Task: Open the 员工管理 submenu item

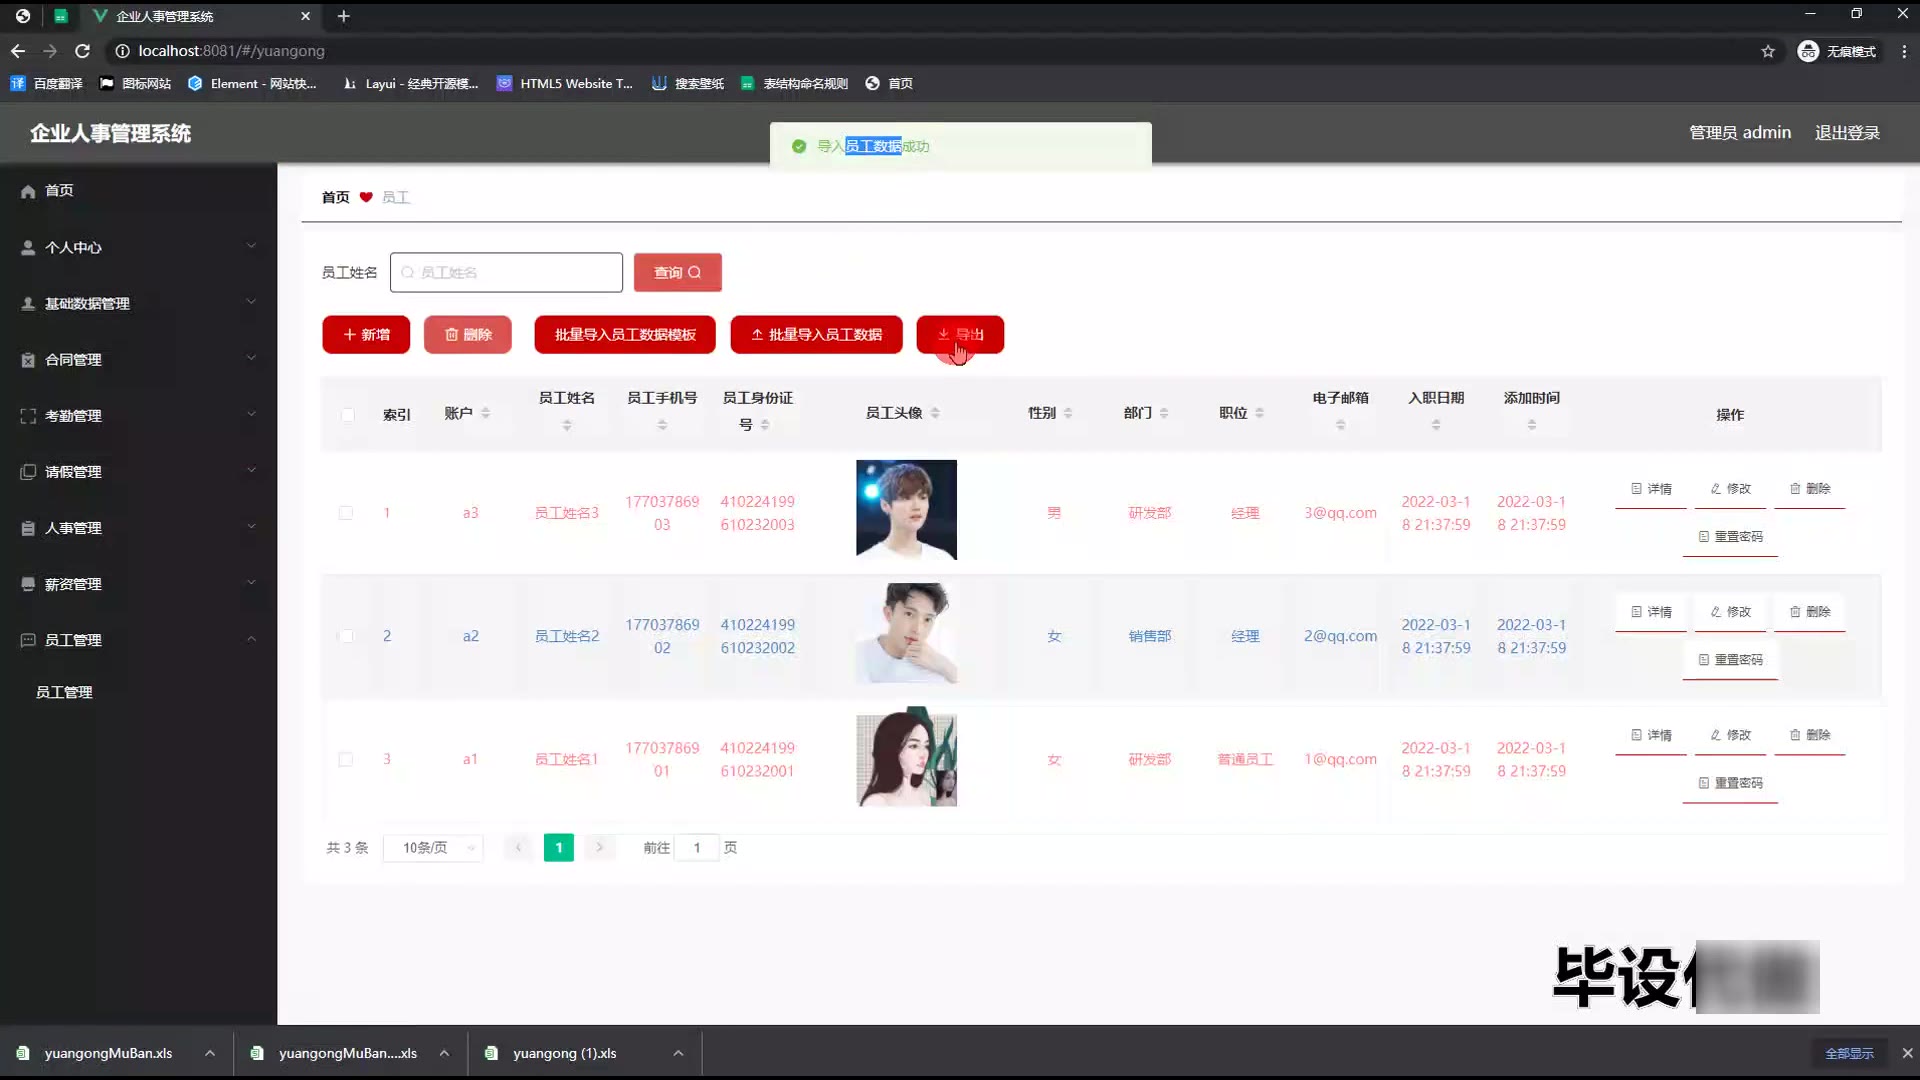Action: tap(64, 692)
